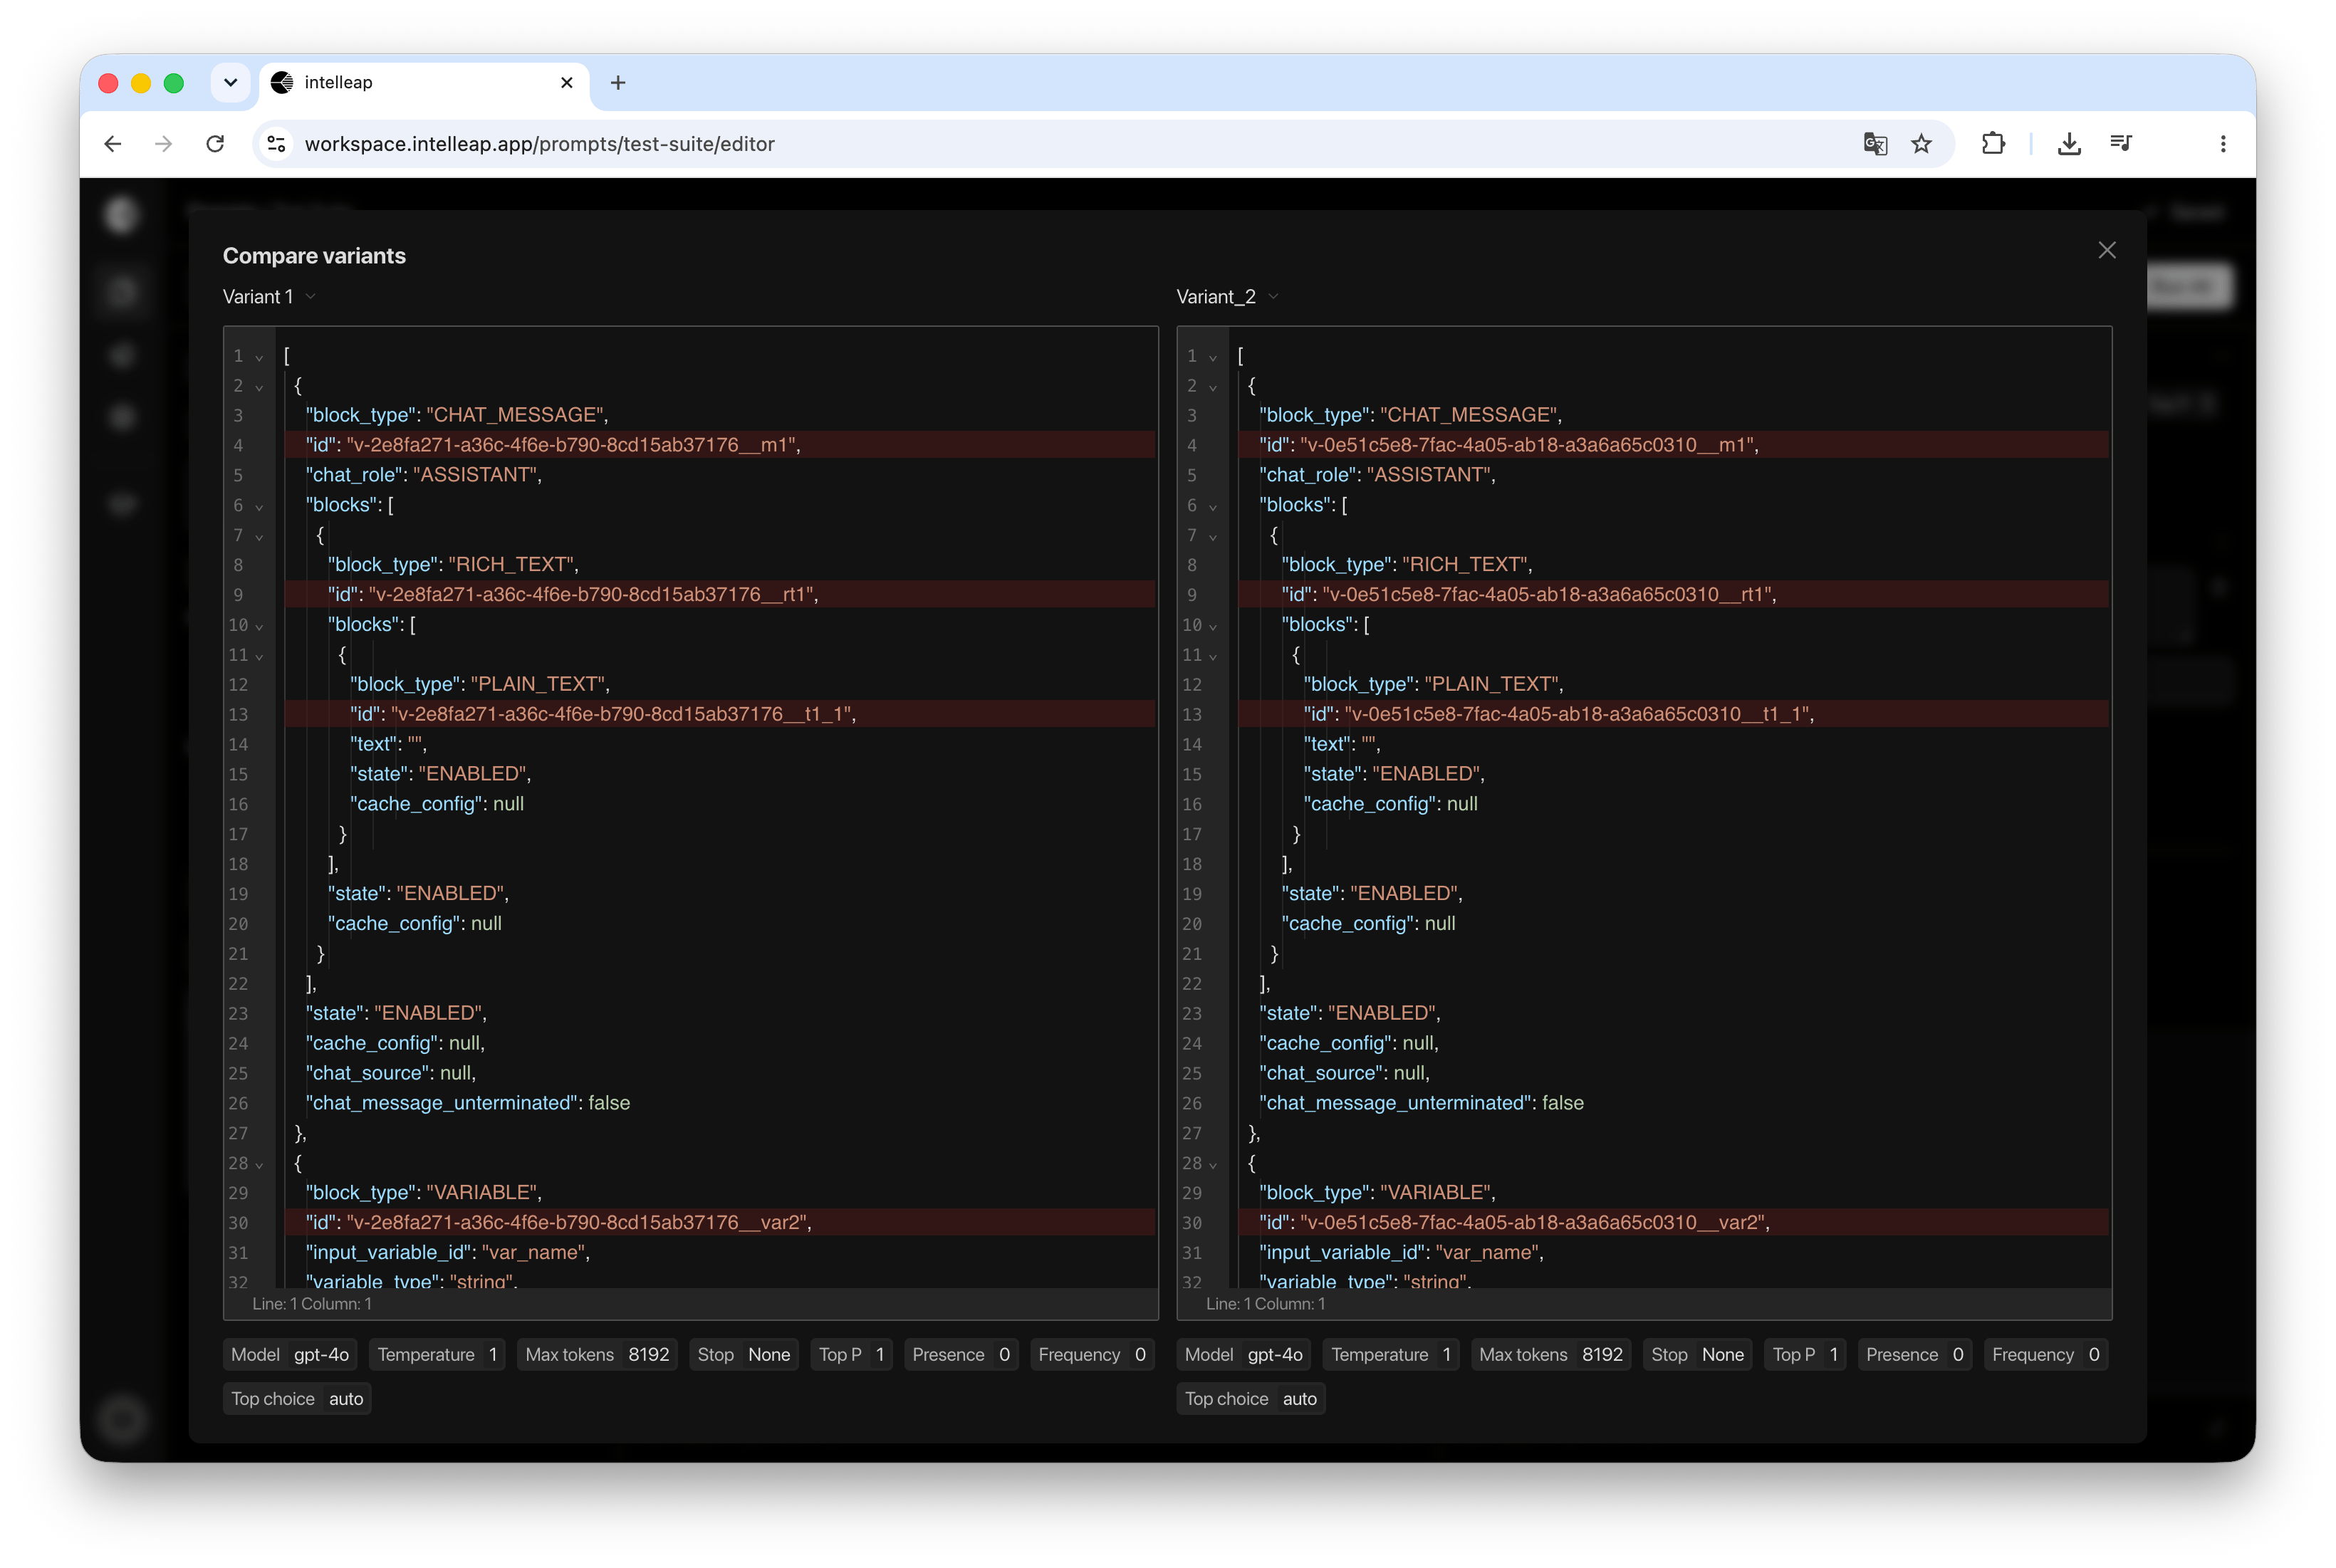The image size is (2336, 1568).
Task: Reload the page
Action: 215,144
